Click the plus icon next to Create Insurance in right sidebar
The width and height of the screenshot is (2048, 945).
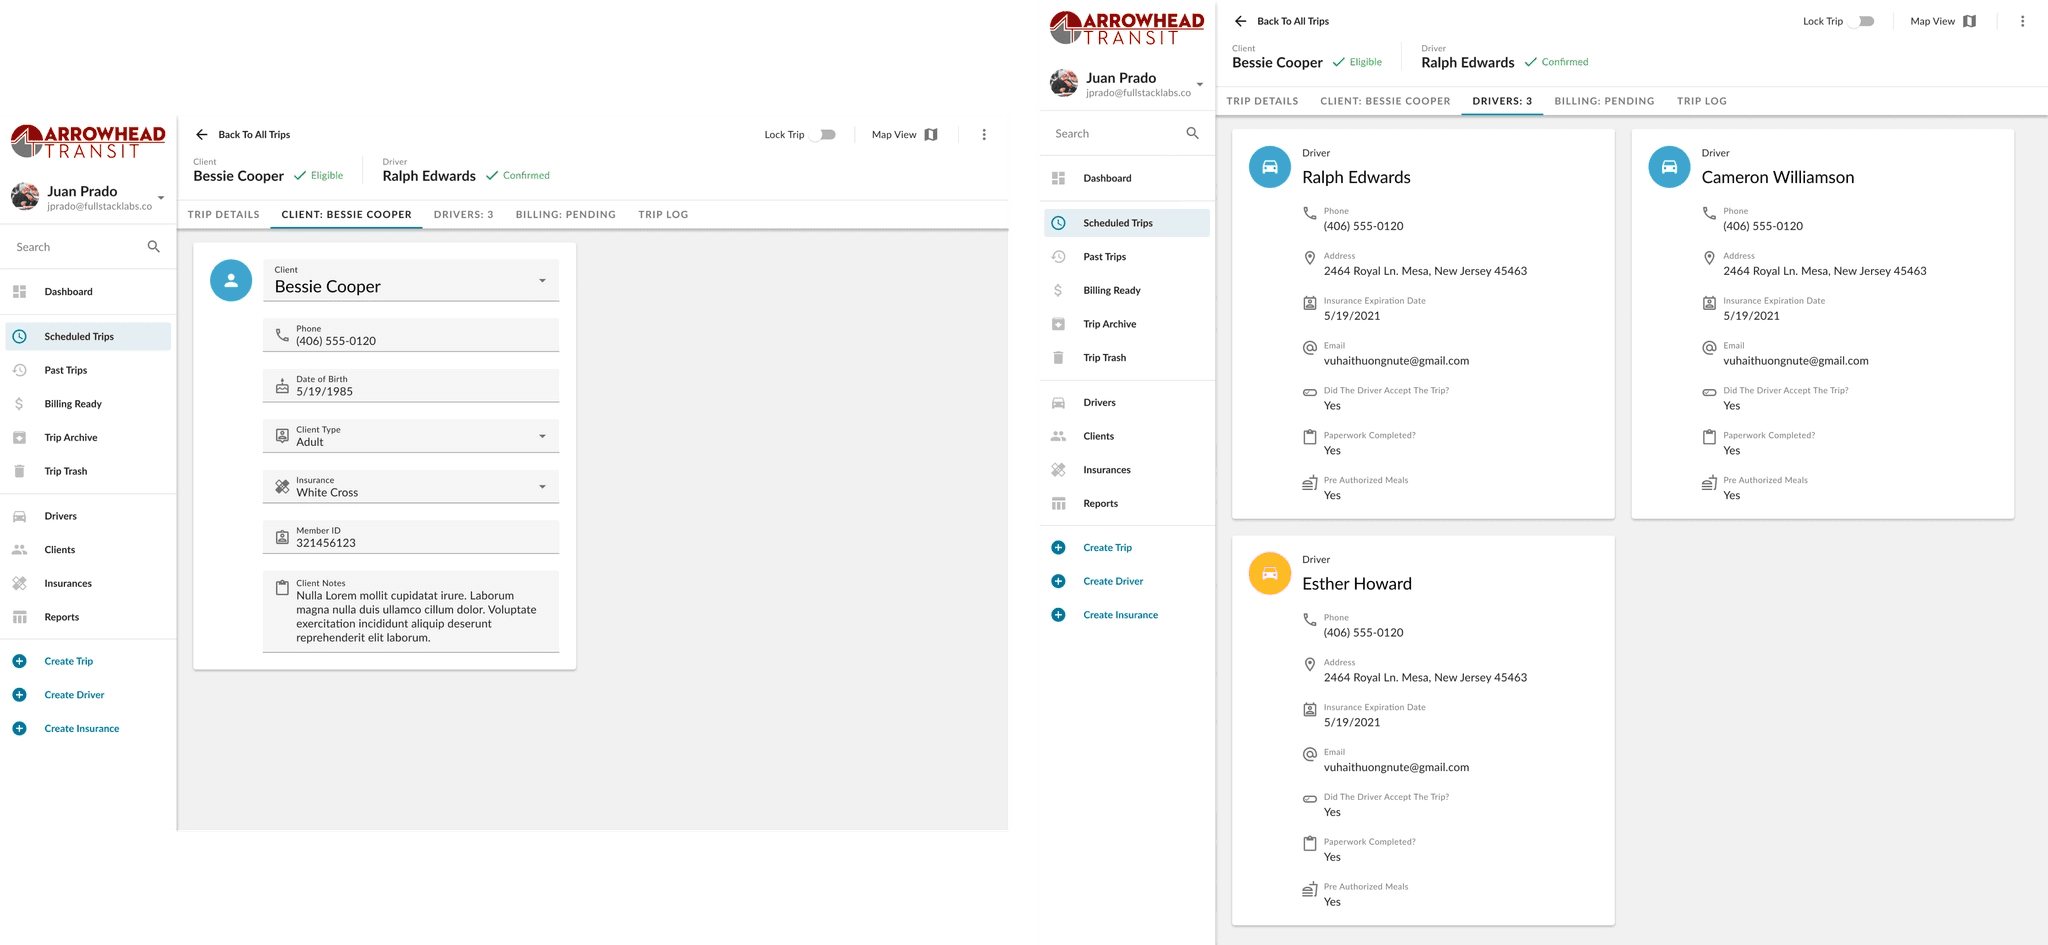[1058, 615]
